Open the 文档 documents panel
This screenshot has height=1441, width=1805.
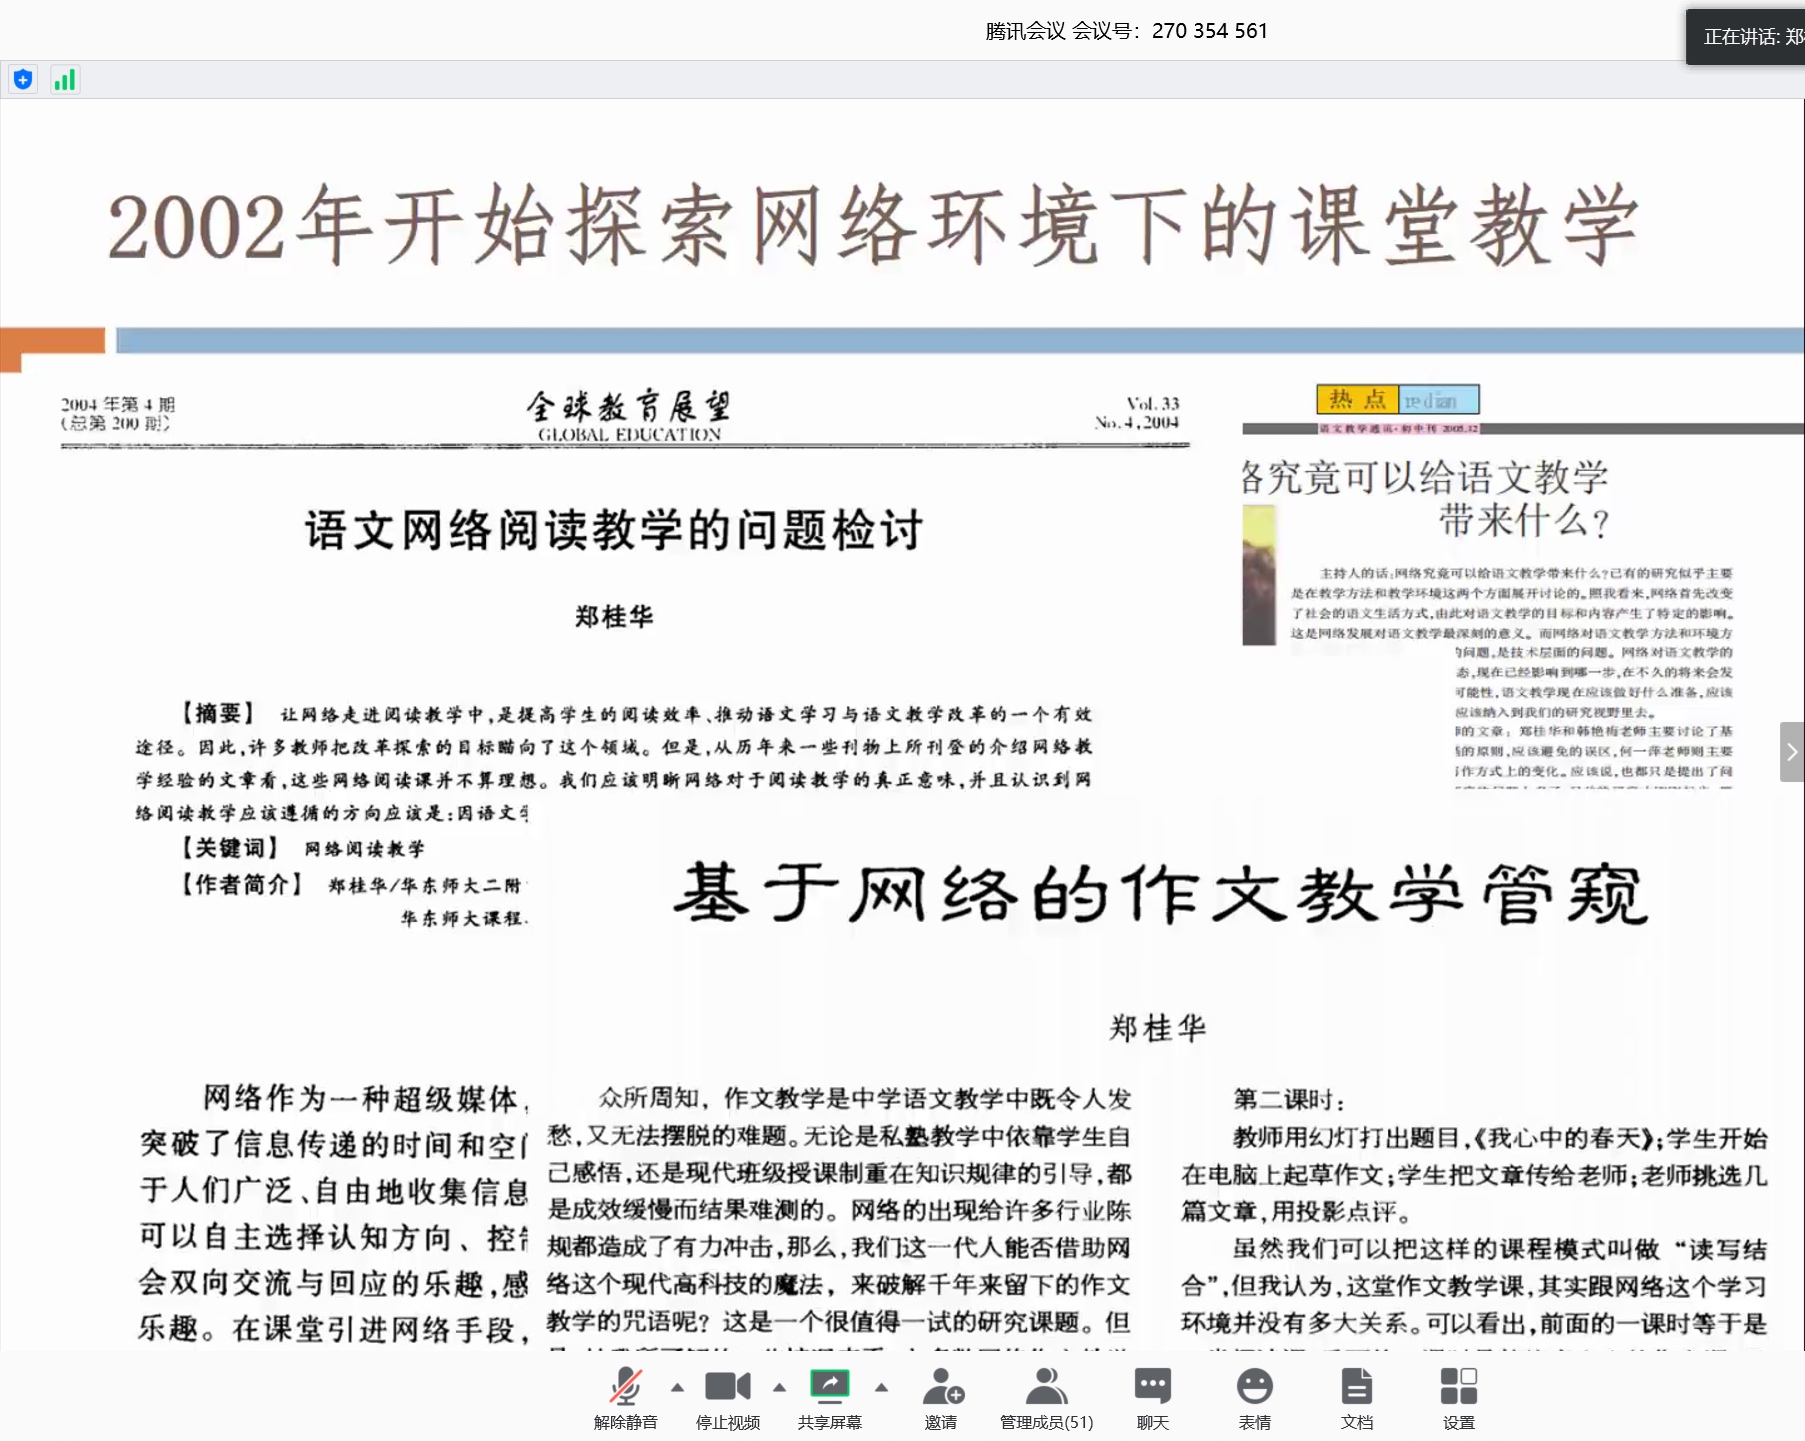pos(1356,1398)
